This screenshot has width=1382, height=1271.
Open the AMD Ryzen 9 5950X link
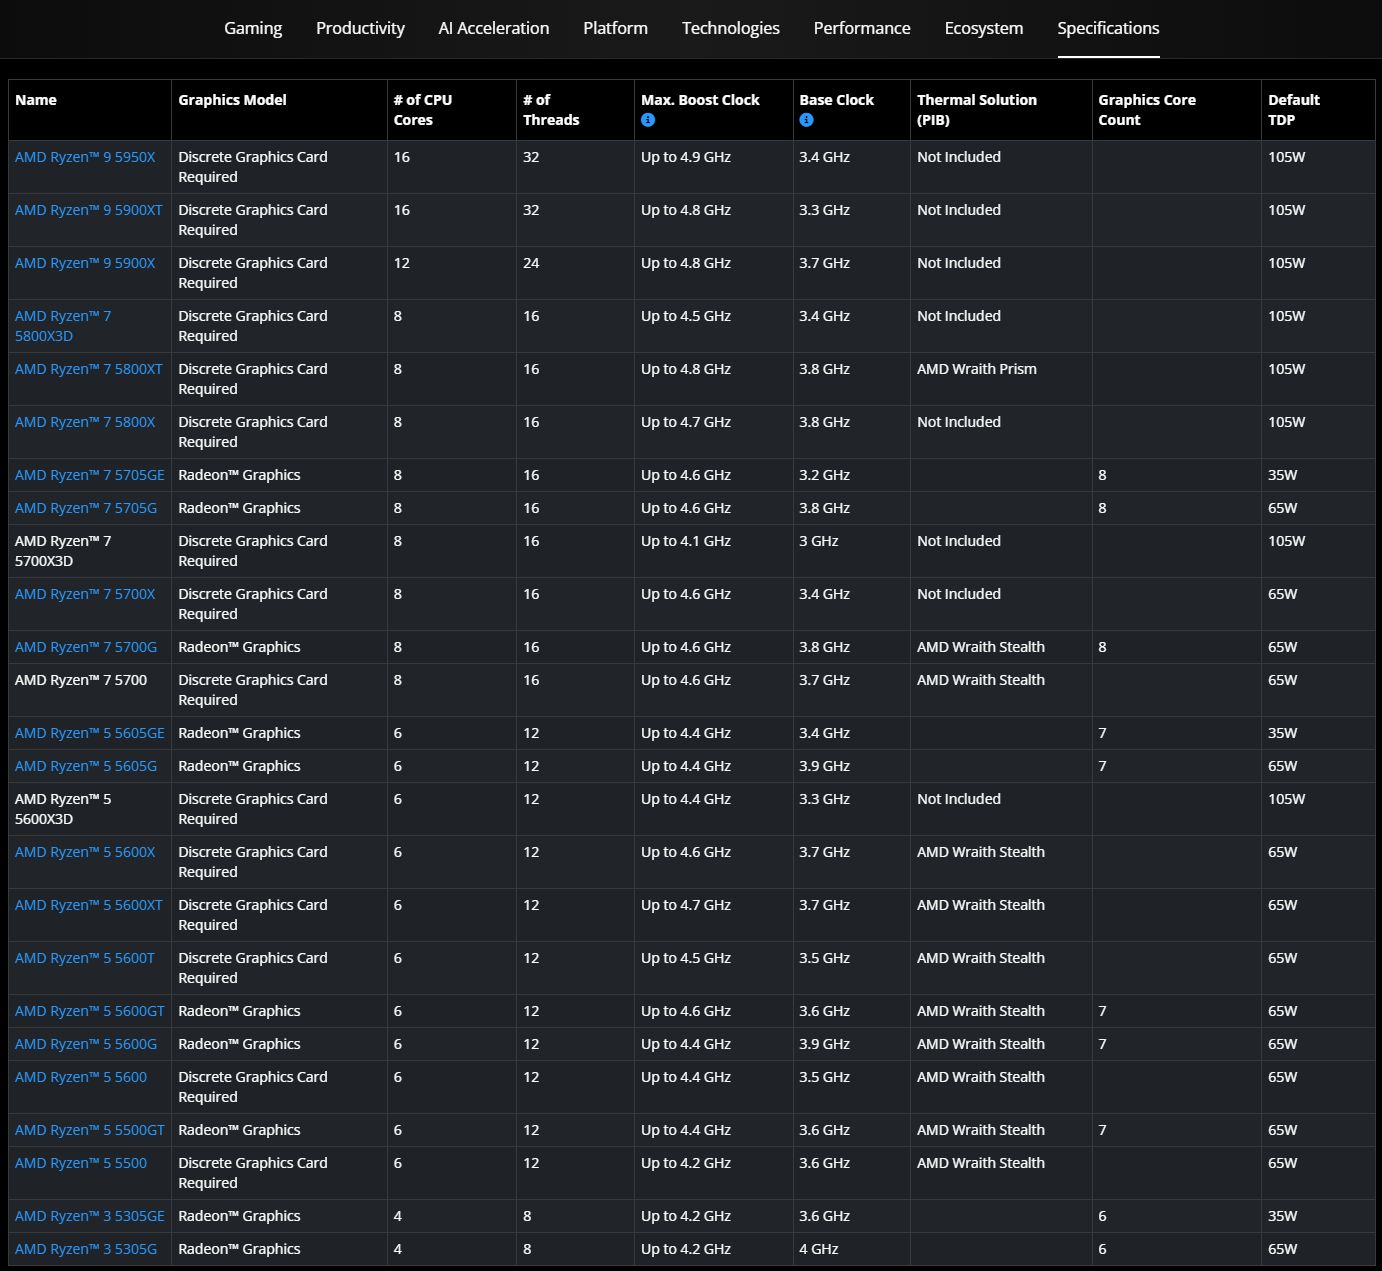[85, 157]
